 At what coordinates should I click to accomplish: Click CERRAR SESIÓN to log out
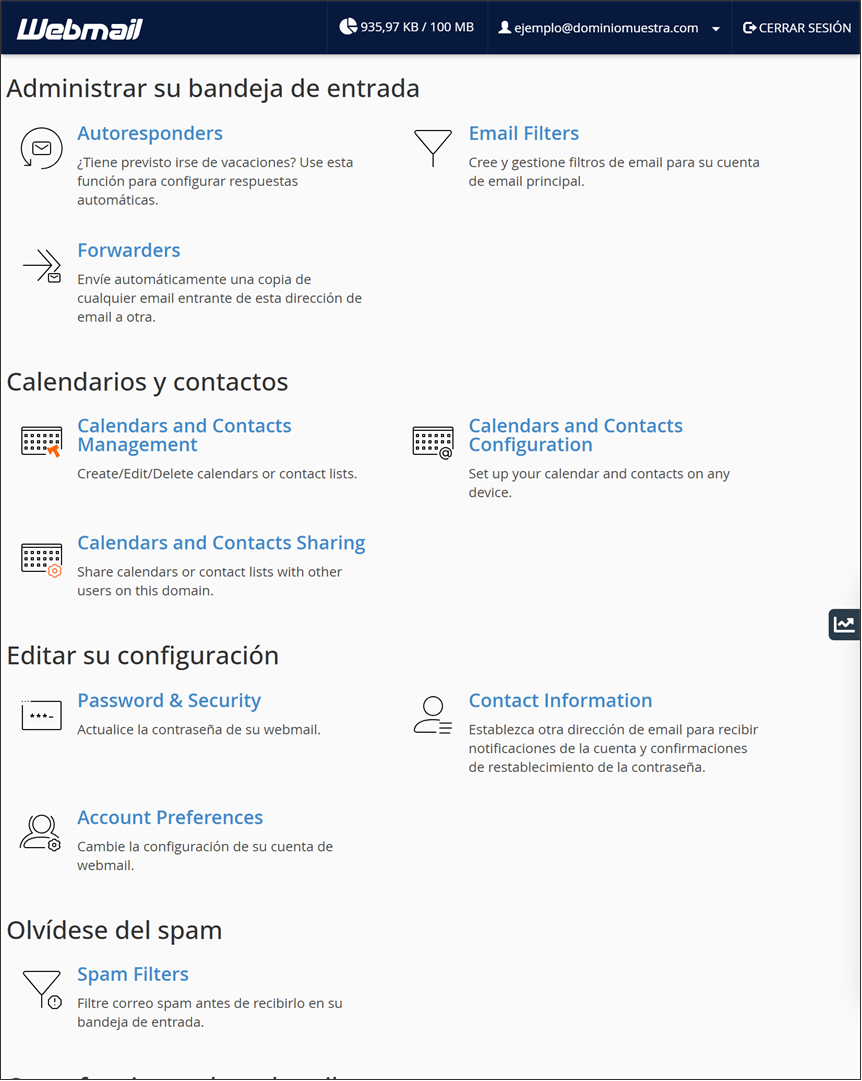coord(796,28)
